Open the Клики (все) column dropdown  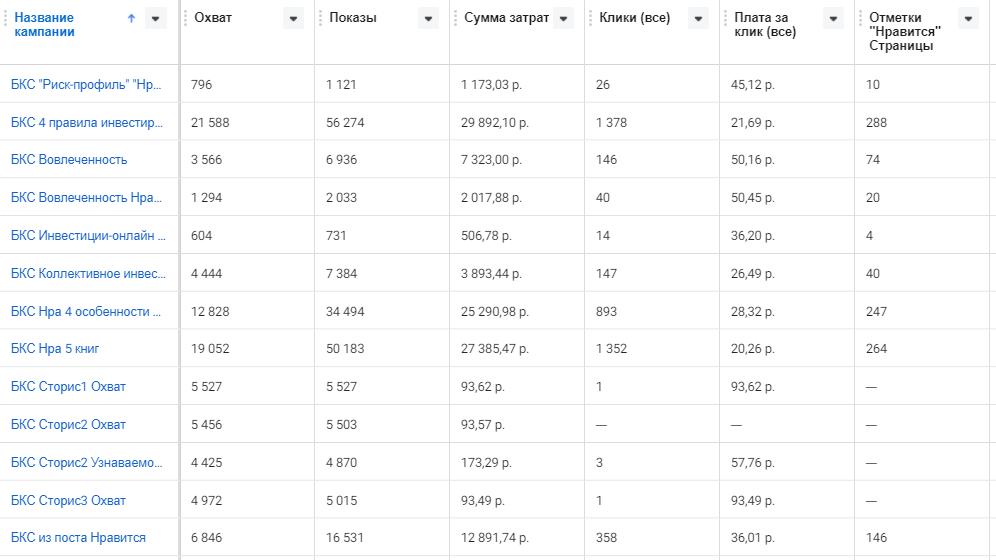(x=698, y=18)
